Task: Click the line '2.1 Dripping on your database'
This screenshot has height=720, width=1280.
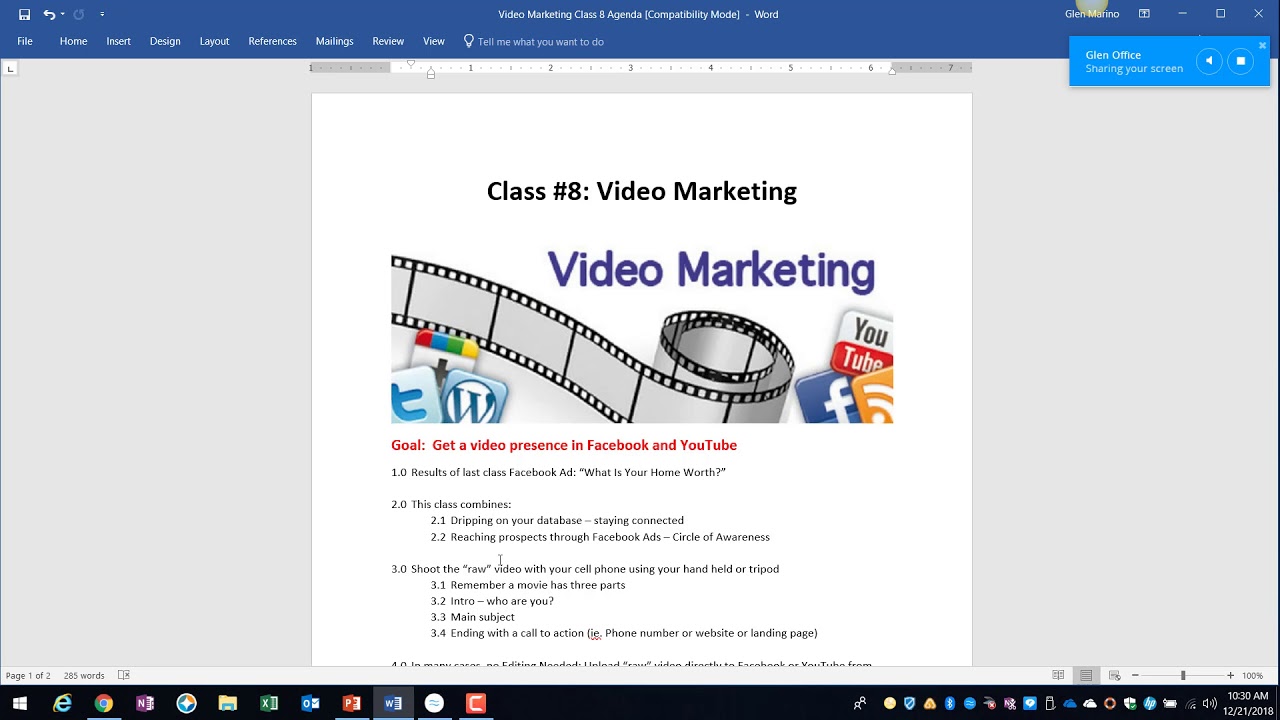Action: 557,520
